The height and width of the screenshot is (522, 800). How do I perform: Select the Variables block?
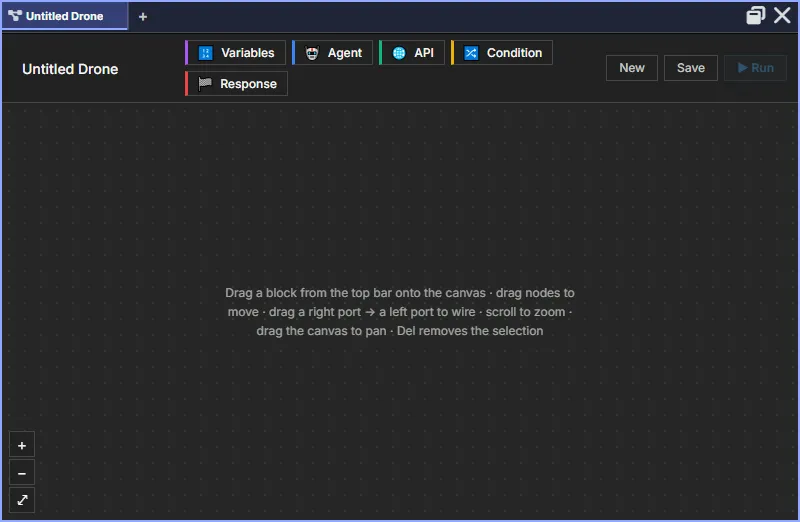pyautogui.click(x=236, y=53)
